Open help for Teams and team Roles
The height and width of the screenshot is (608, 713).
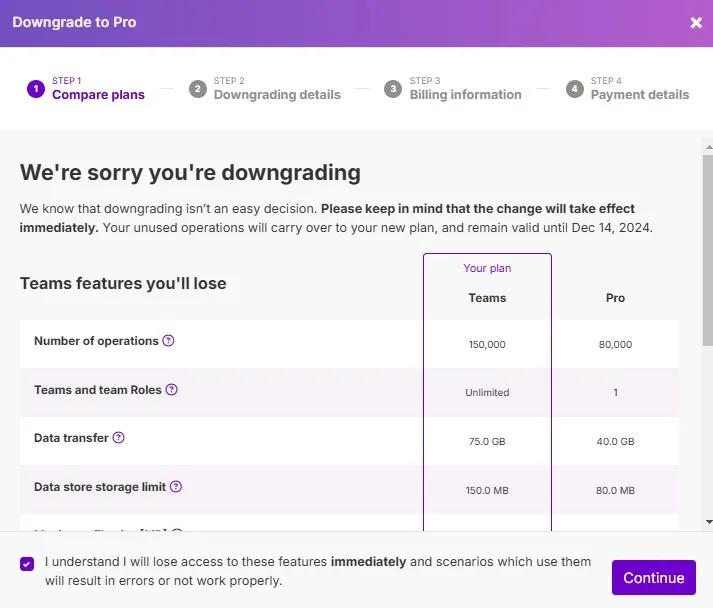[171, 389]
